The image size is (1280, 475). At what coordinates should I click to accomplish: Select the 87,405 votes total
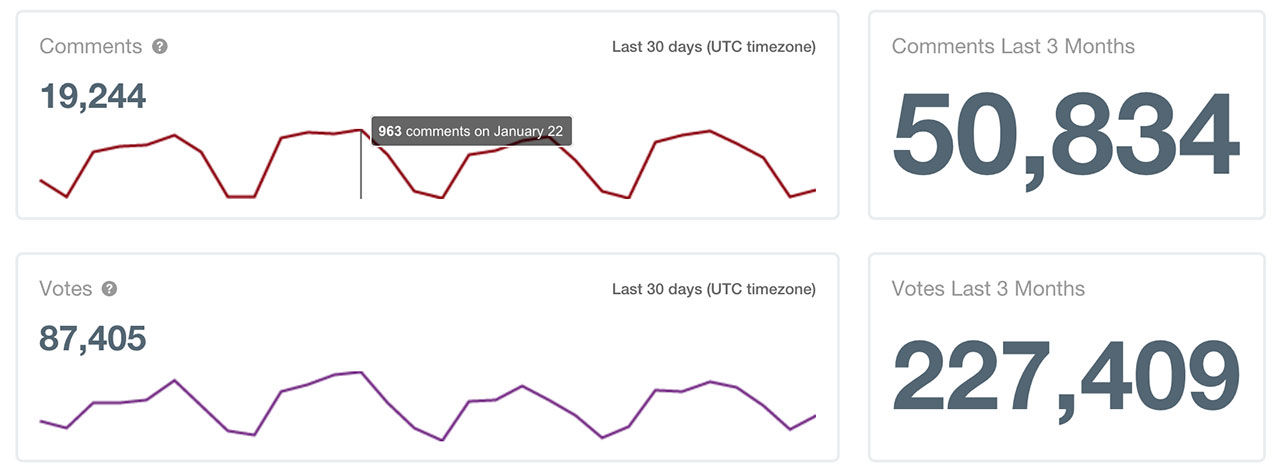click(x=93, y=338)
